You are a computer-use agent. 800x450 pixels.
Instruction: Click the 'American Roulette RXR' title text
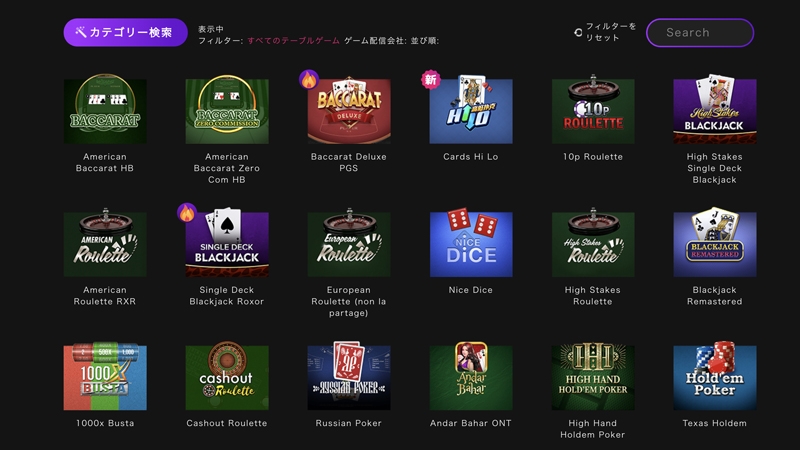(x=105, y=295)
